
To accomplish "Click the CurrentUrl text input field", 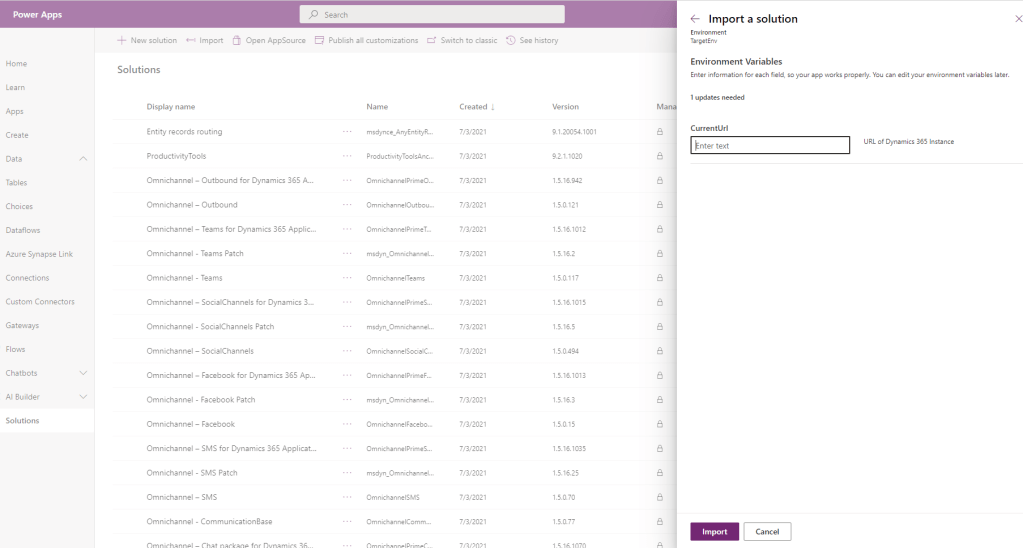I will coord(770,146).
